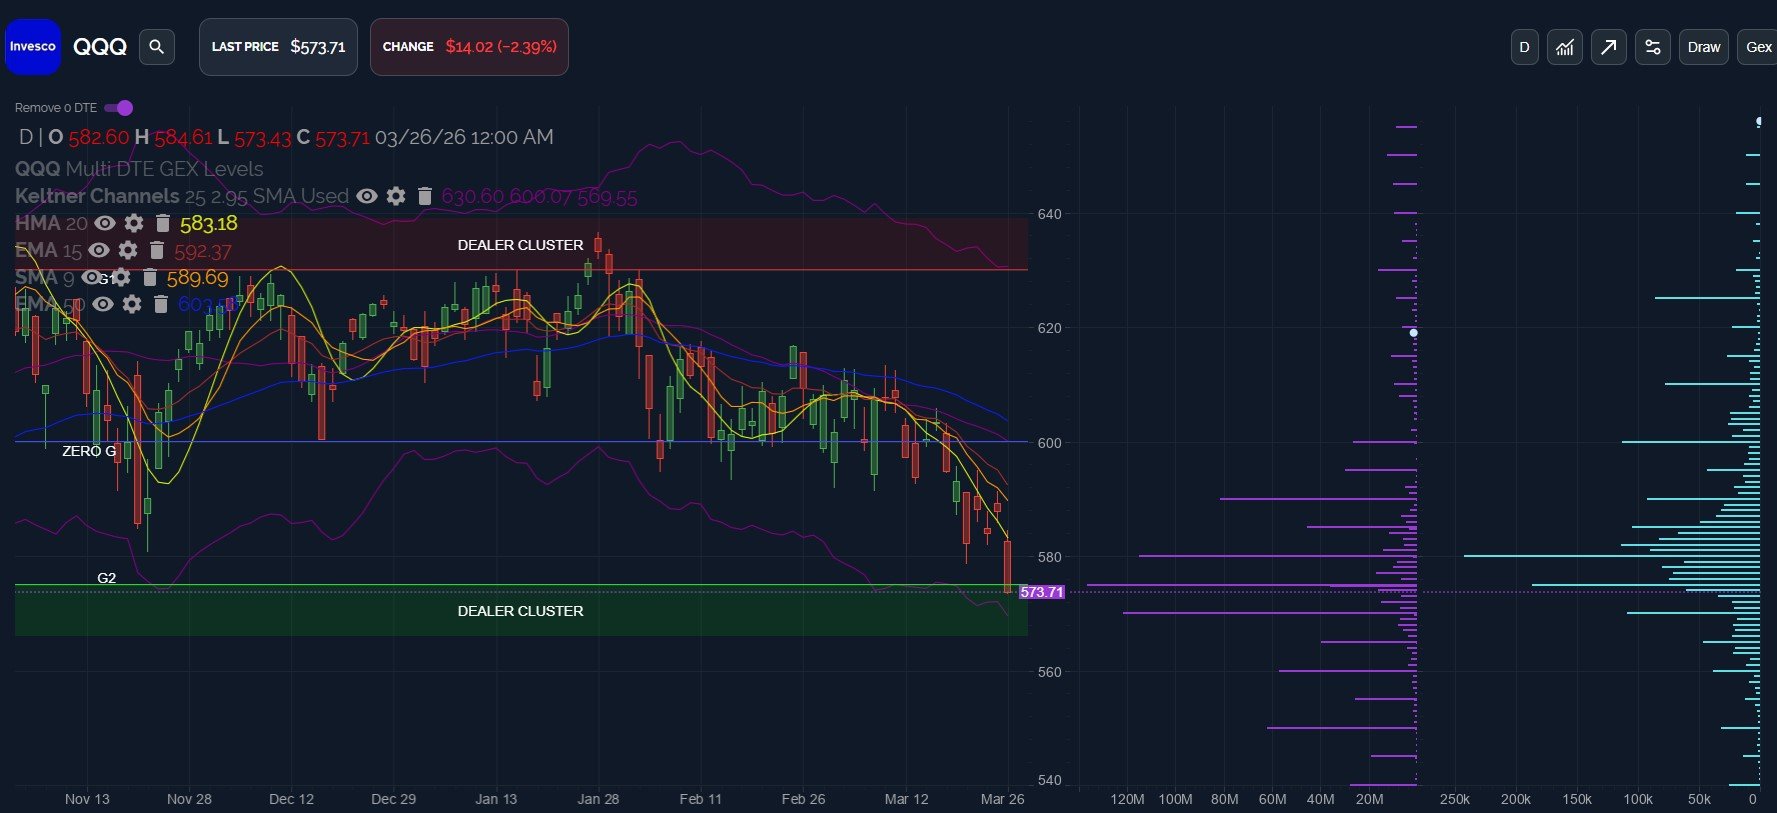This screenshot has height=813, width=1777.
Task: Hide the Keltner Channels indicator
Action: point(367,196)
